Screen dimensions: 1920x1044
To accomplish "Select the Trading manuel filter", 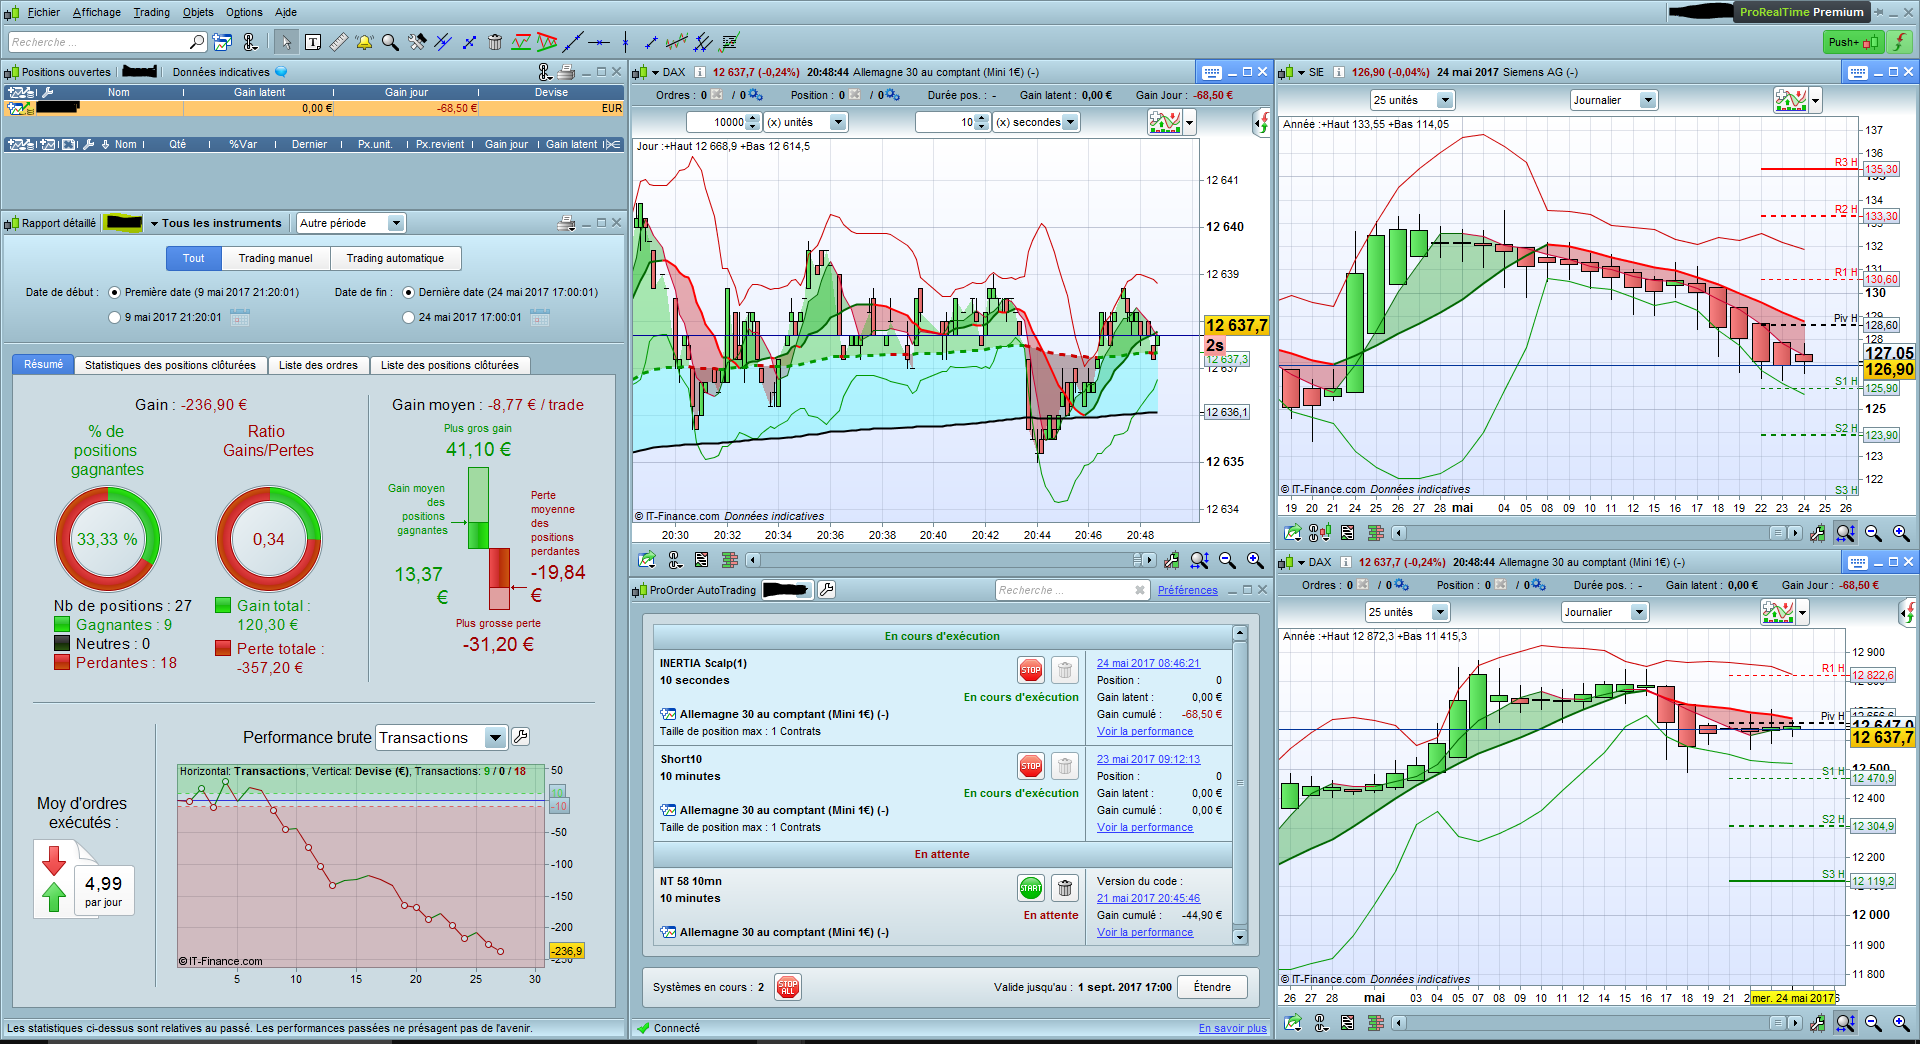I will point(275,258).
